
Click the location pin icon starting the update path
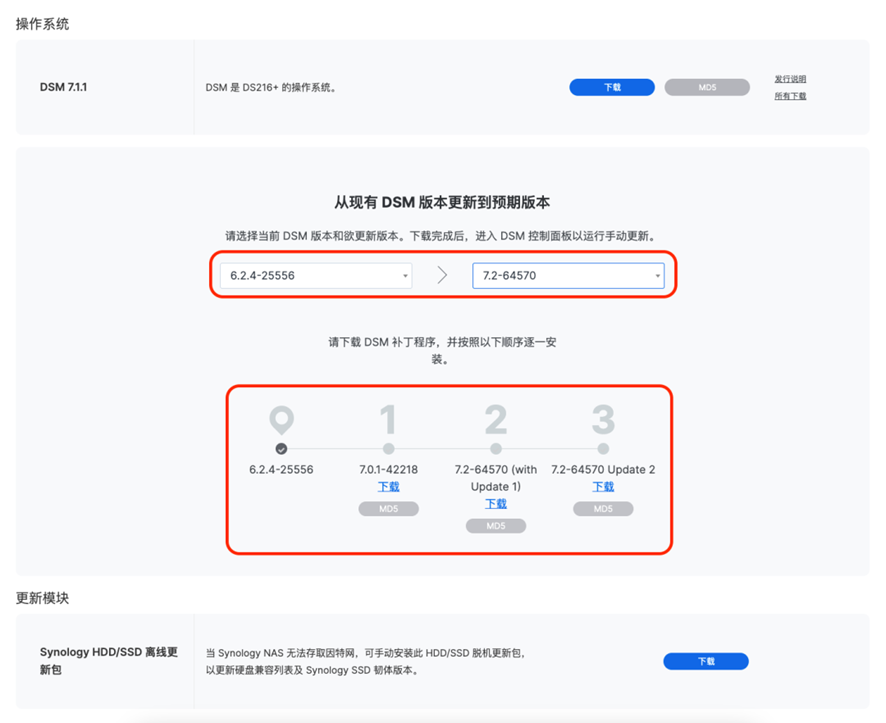point(281,420)
